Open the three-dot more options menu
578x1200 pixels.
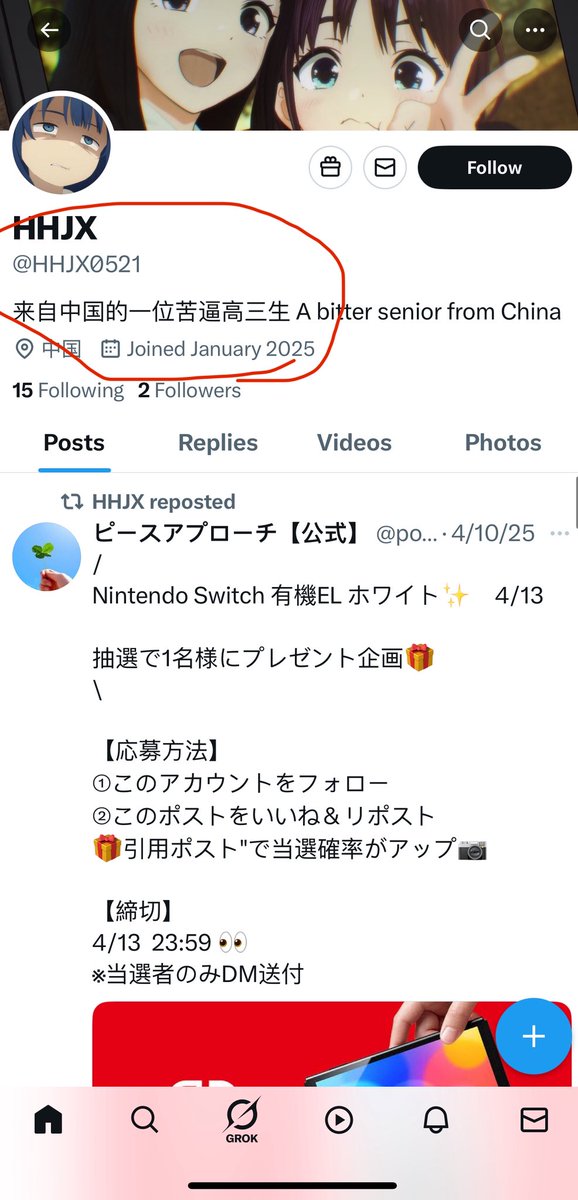coord(535,30)
